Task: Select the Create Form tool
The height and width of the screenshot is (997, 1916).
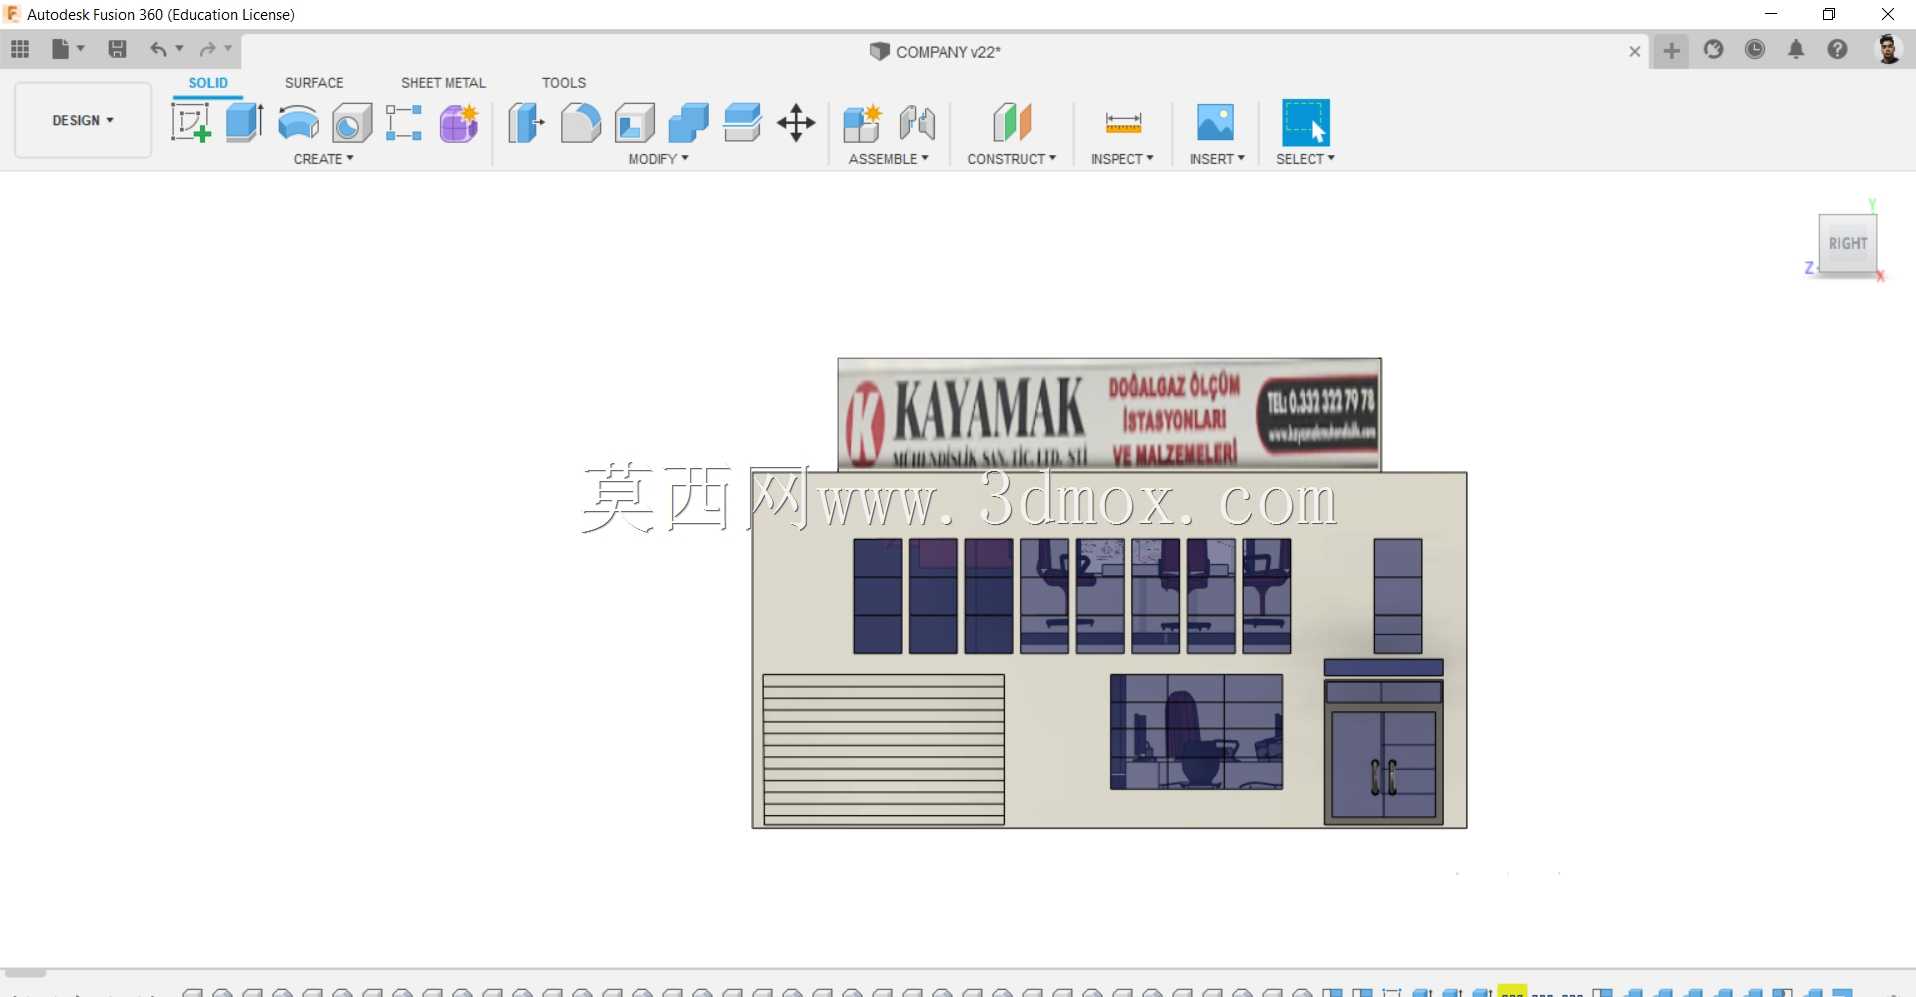Action: coord(459,123)
